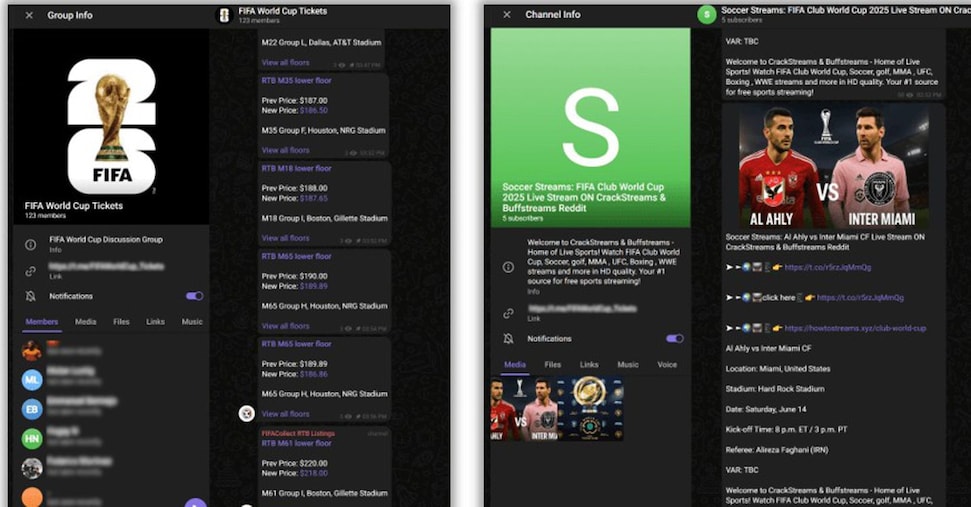This screenshot has width=971, height=507.
Task: Open member avatar HN in members list
Action: pos(32,438)
